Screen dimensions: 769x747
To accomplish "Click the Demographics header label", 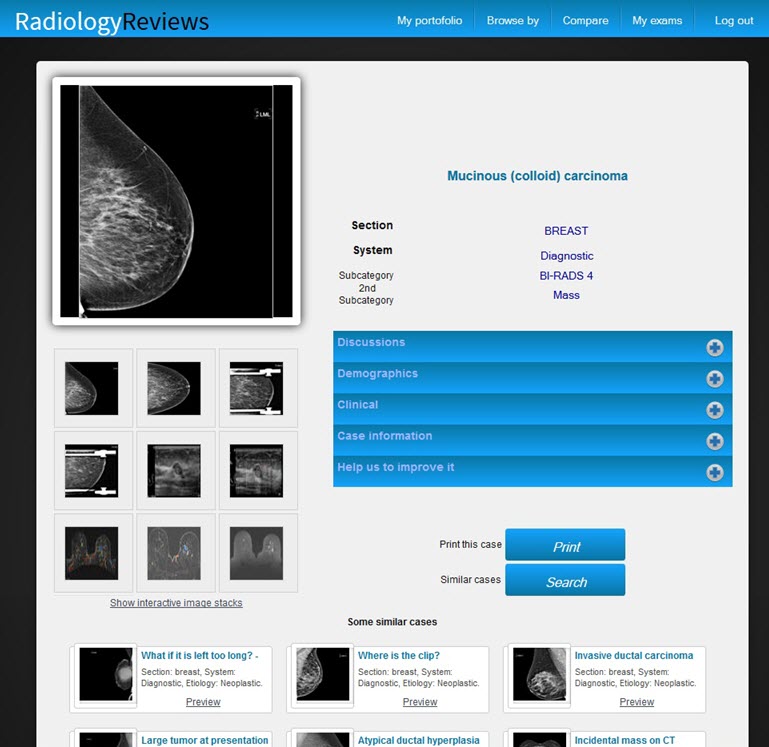I will 378,373.
